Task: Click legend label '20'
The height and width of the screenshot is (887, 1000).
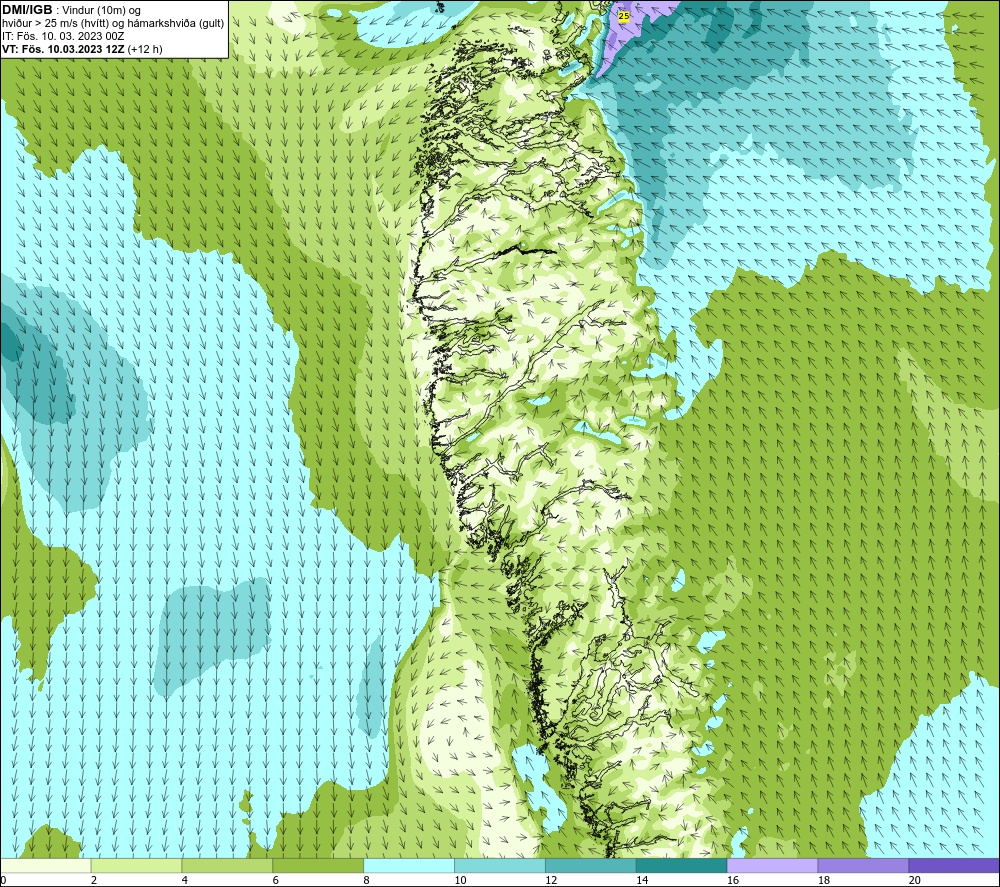Action: [914, 880]
